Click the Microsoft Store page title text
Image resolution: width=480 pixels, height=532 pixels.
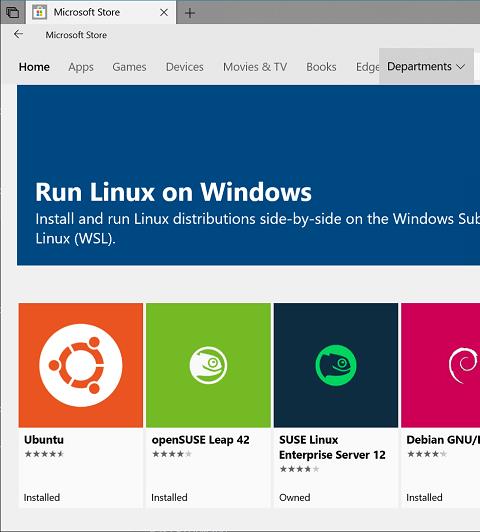[76, 35]
